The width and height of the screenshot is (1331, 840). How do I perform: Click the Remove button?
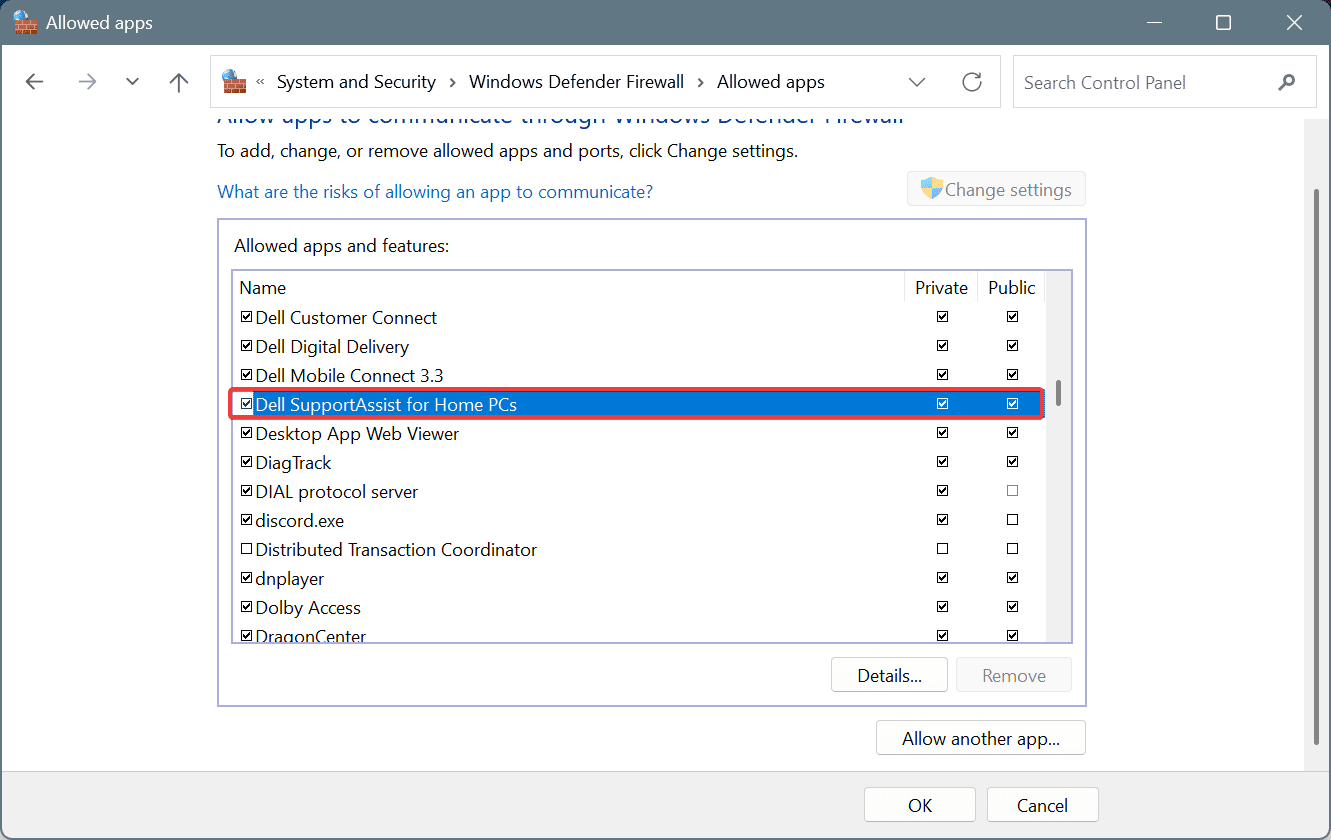click(1013, 675)
